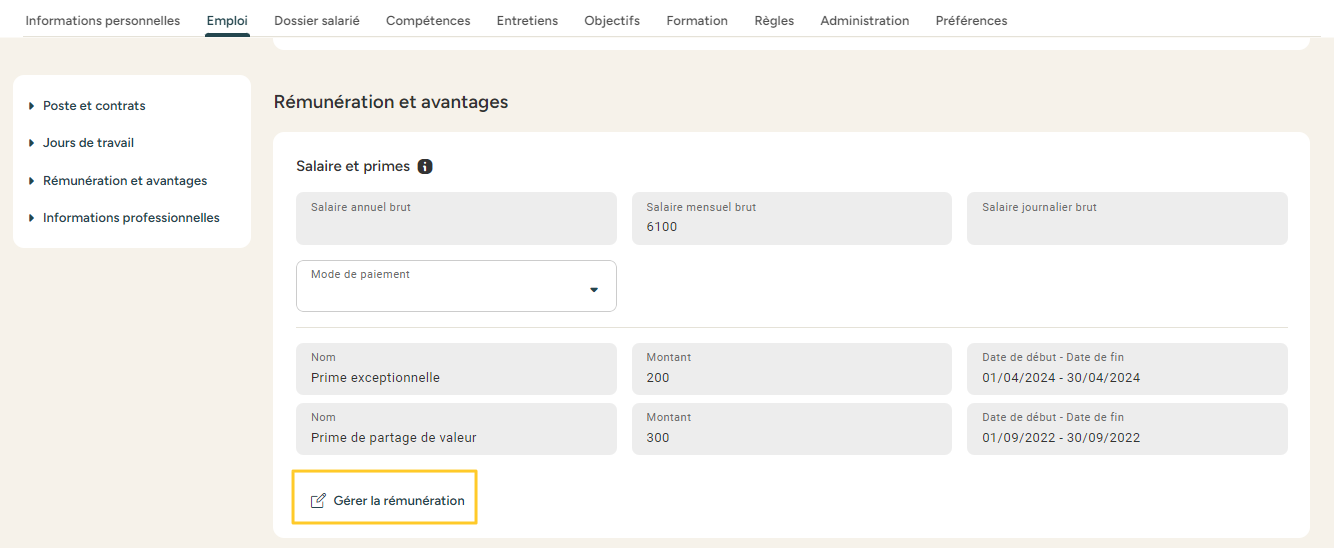
Task: Switch to the Objectifs tab
Action: [612, 21]
